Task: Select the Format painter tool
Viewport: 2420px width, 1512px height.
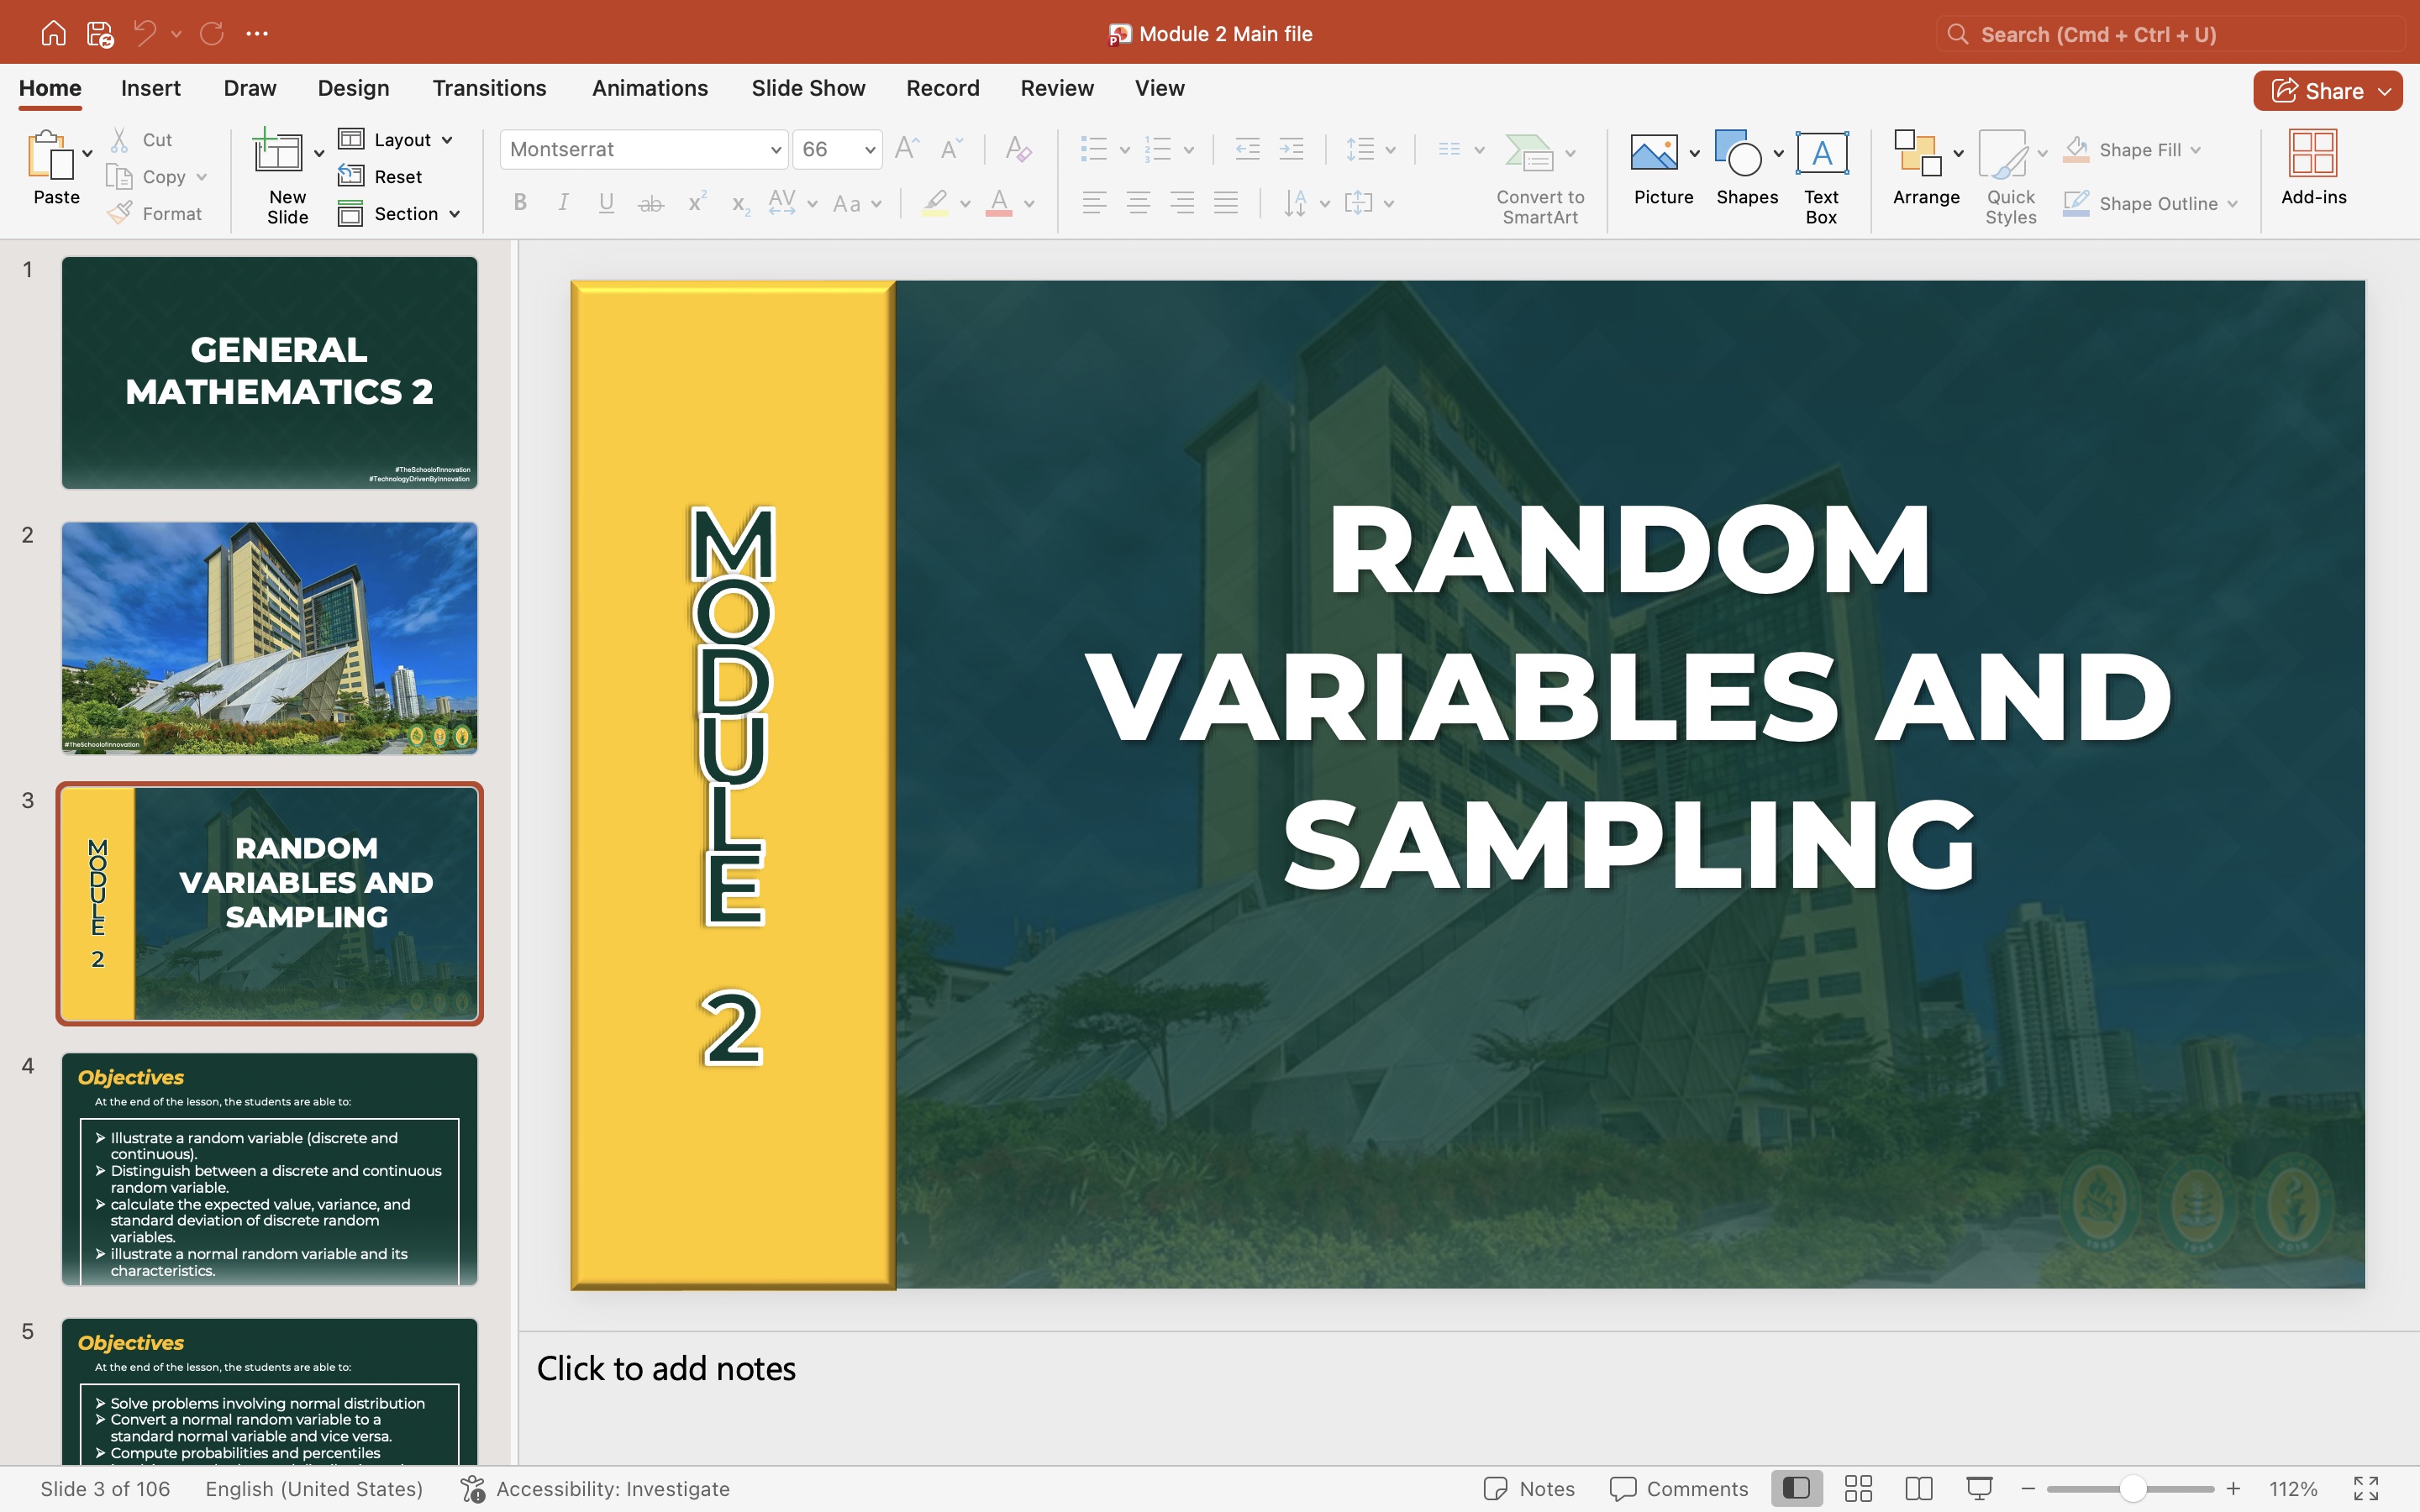Action: (154, 213)
